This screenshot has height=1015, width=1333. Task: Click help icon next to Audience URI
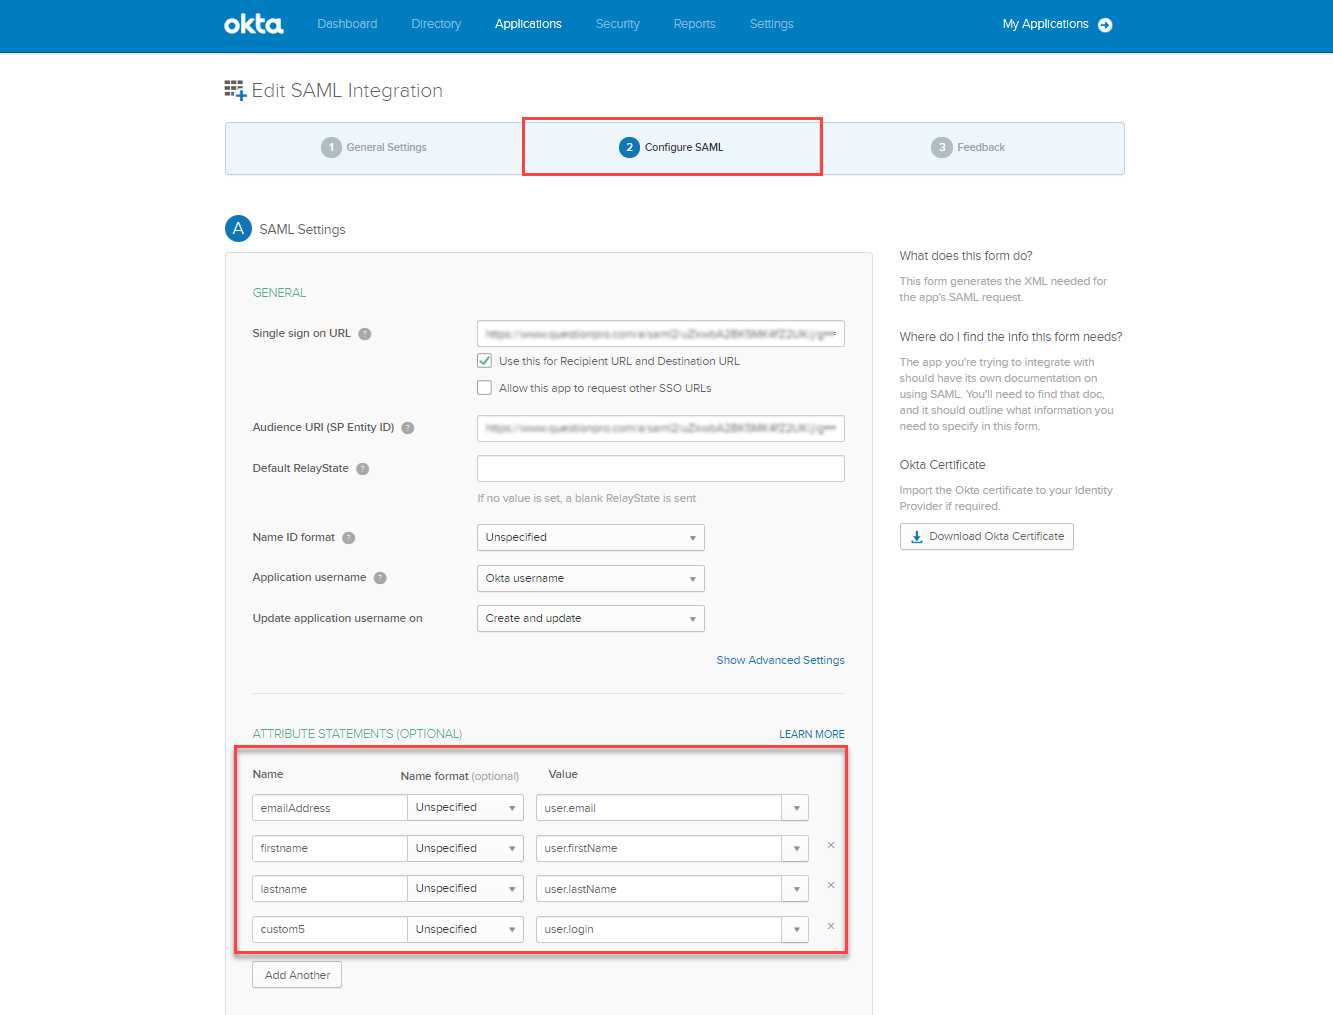(x=408, y=428)
